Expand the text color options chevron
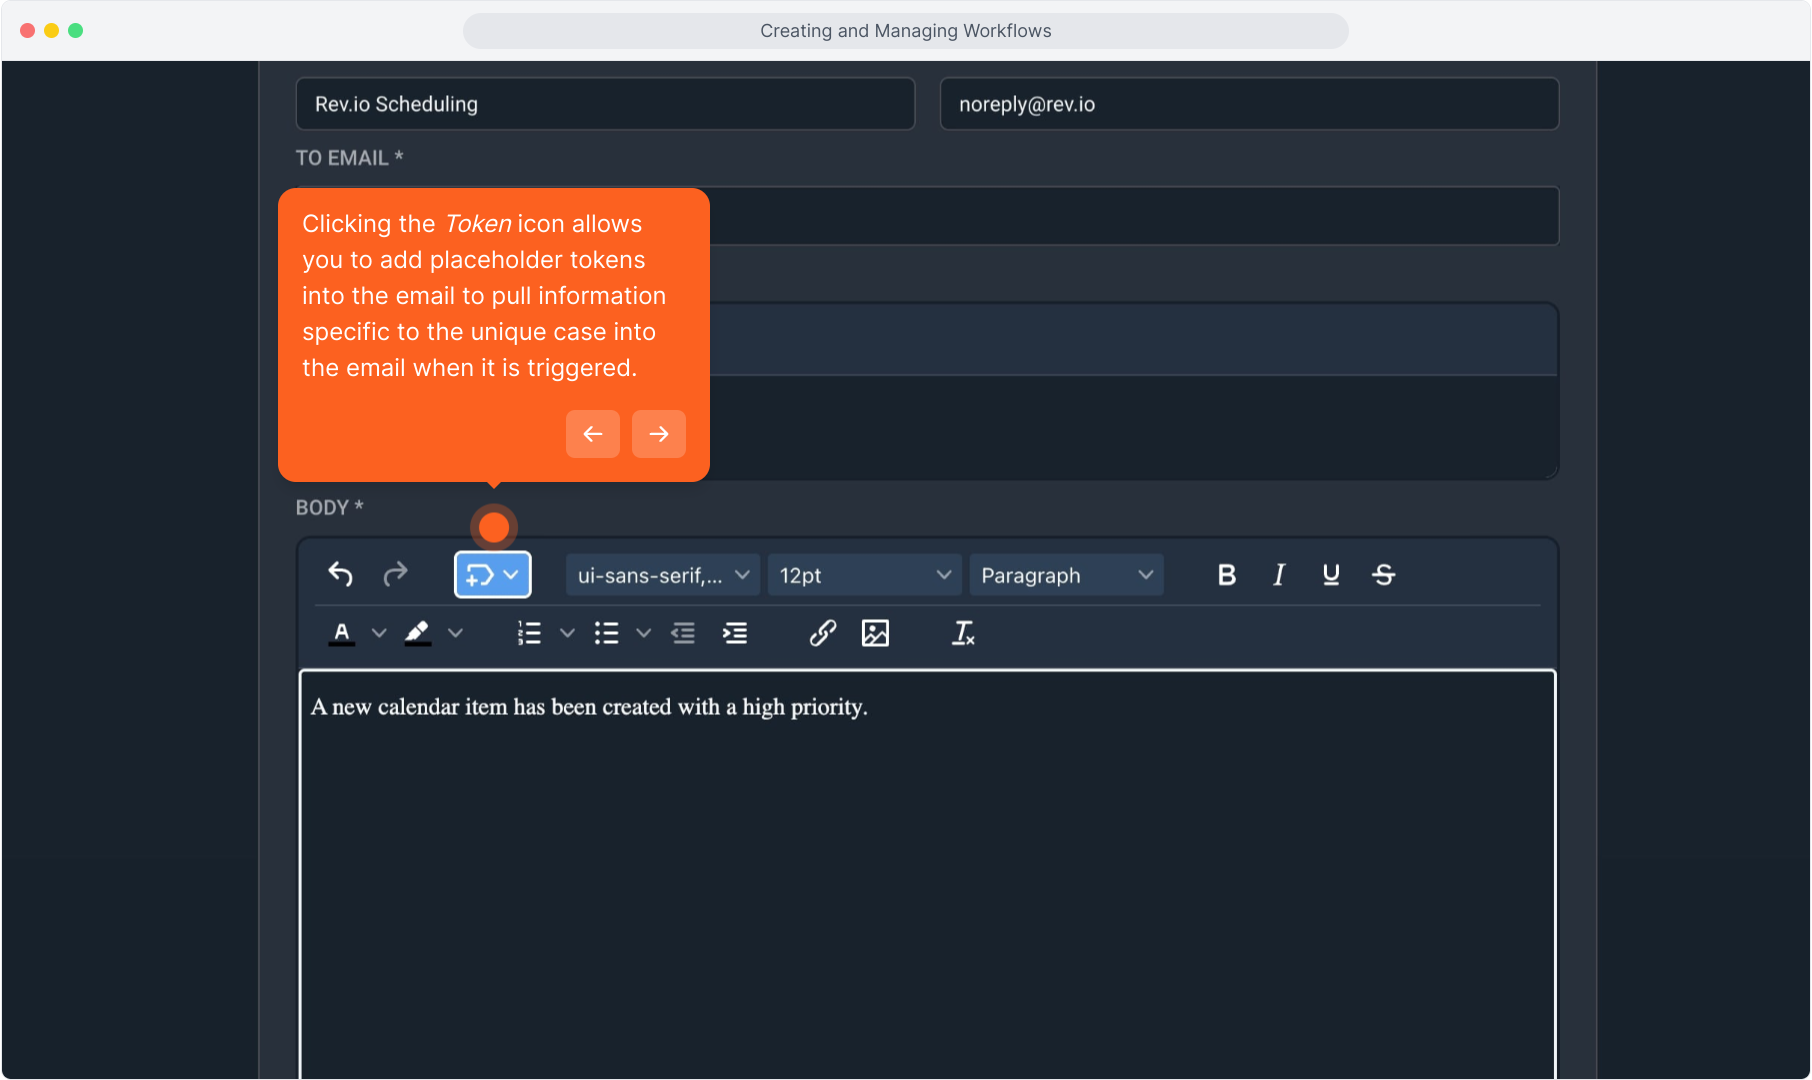Viewport: 1812px width, 1080px height. click(x=379, y=633)
